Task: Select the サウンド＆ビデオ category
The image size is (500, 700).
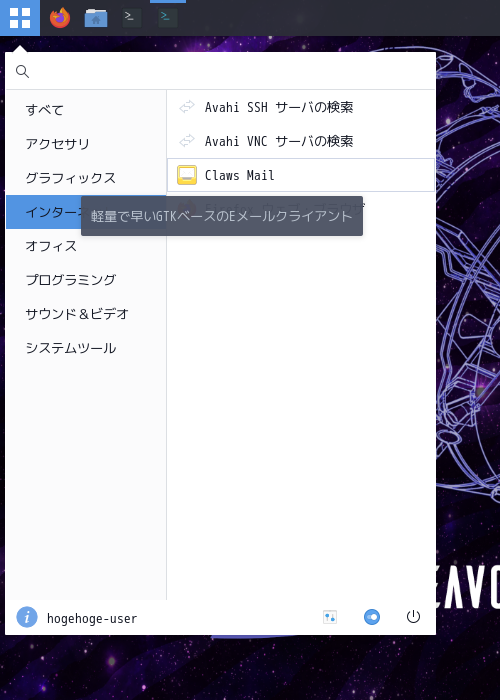Action: 86,314
